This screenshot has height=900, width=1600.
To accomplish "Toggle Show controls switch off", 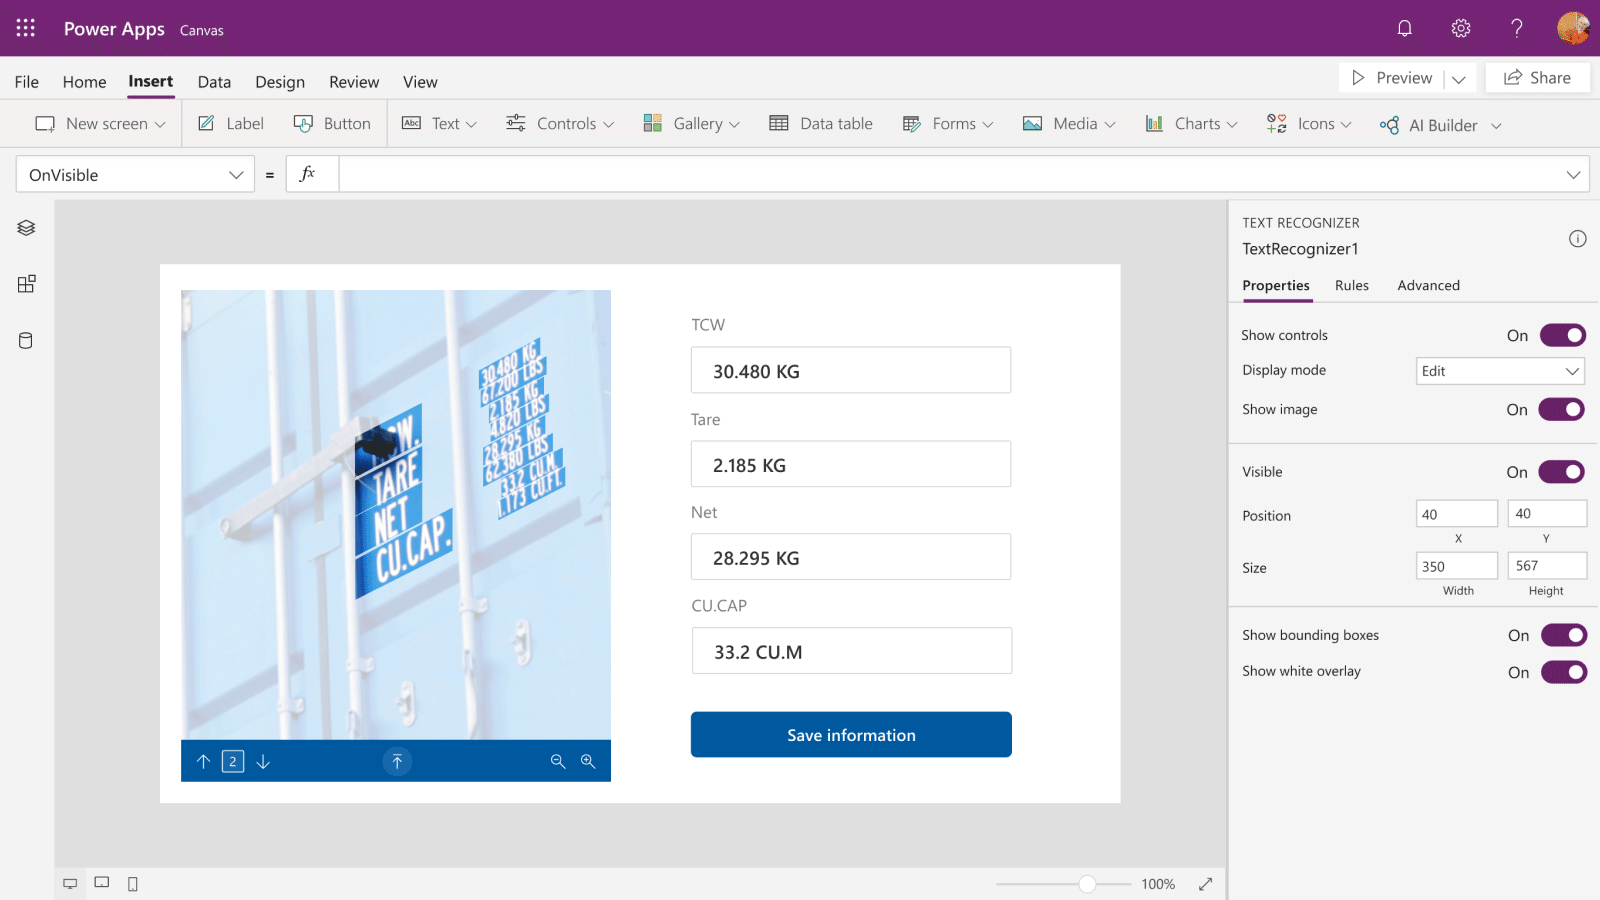I will coord(1562,335).
